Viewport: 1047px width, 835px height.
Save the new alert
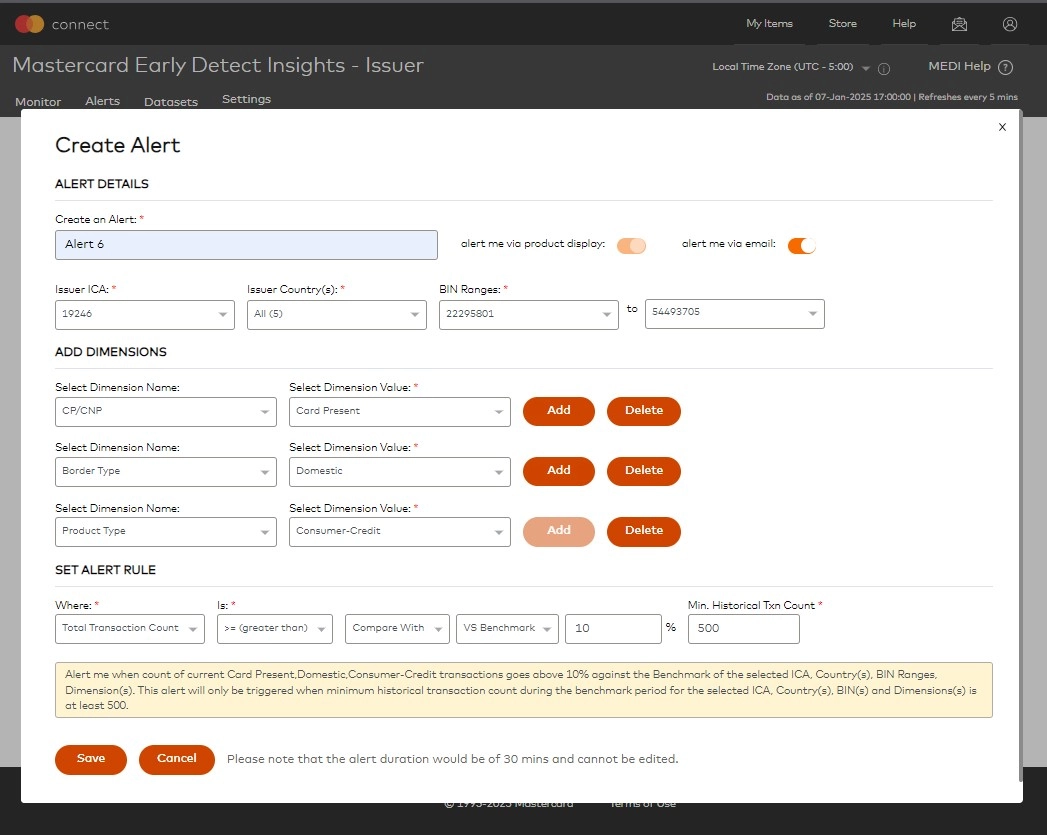[x=90, y=759]
